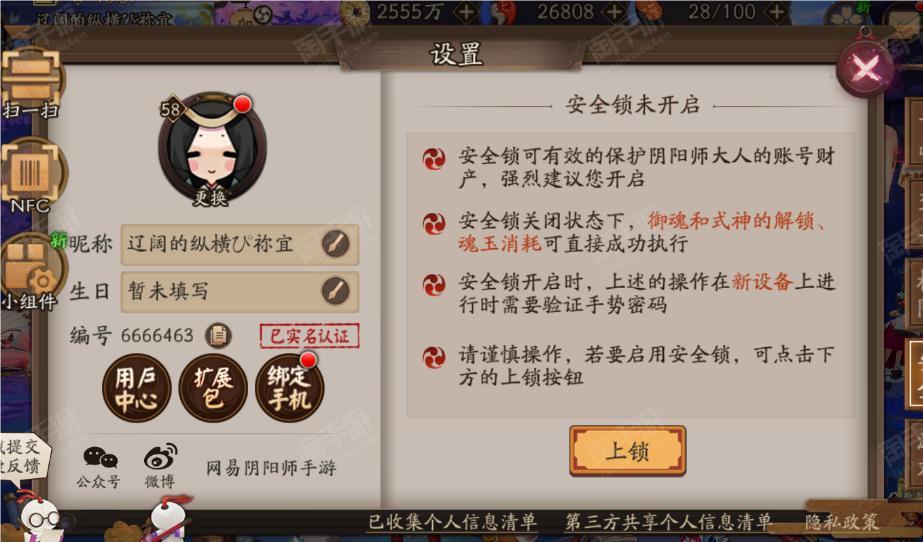Viewport: 923px width, 542px height.
Task: Copy the ID number 6666463
Action: point(218,335)
